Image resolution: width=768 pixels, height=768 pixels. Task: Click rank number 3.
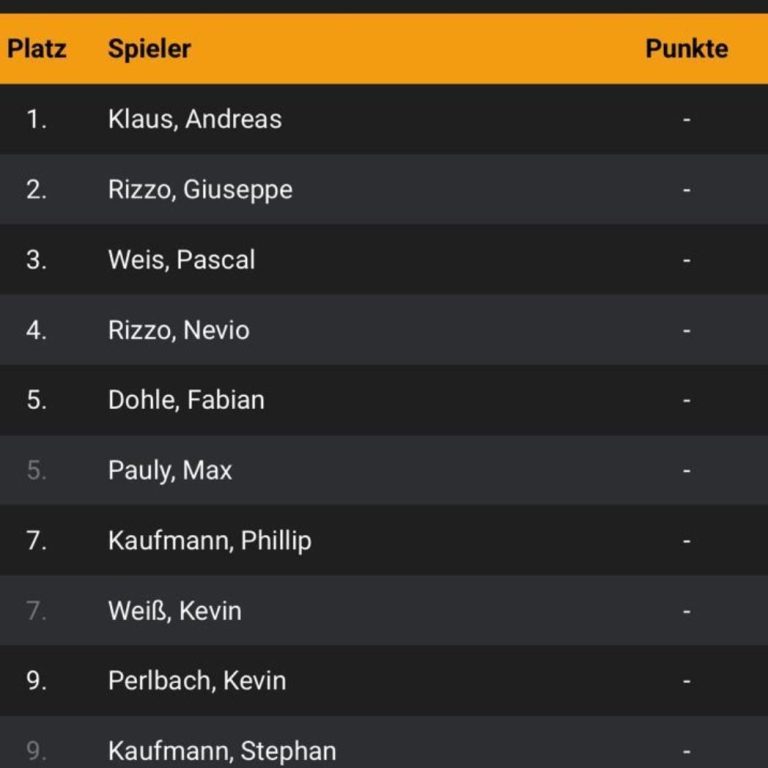(x=37, y=260)
